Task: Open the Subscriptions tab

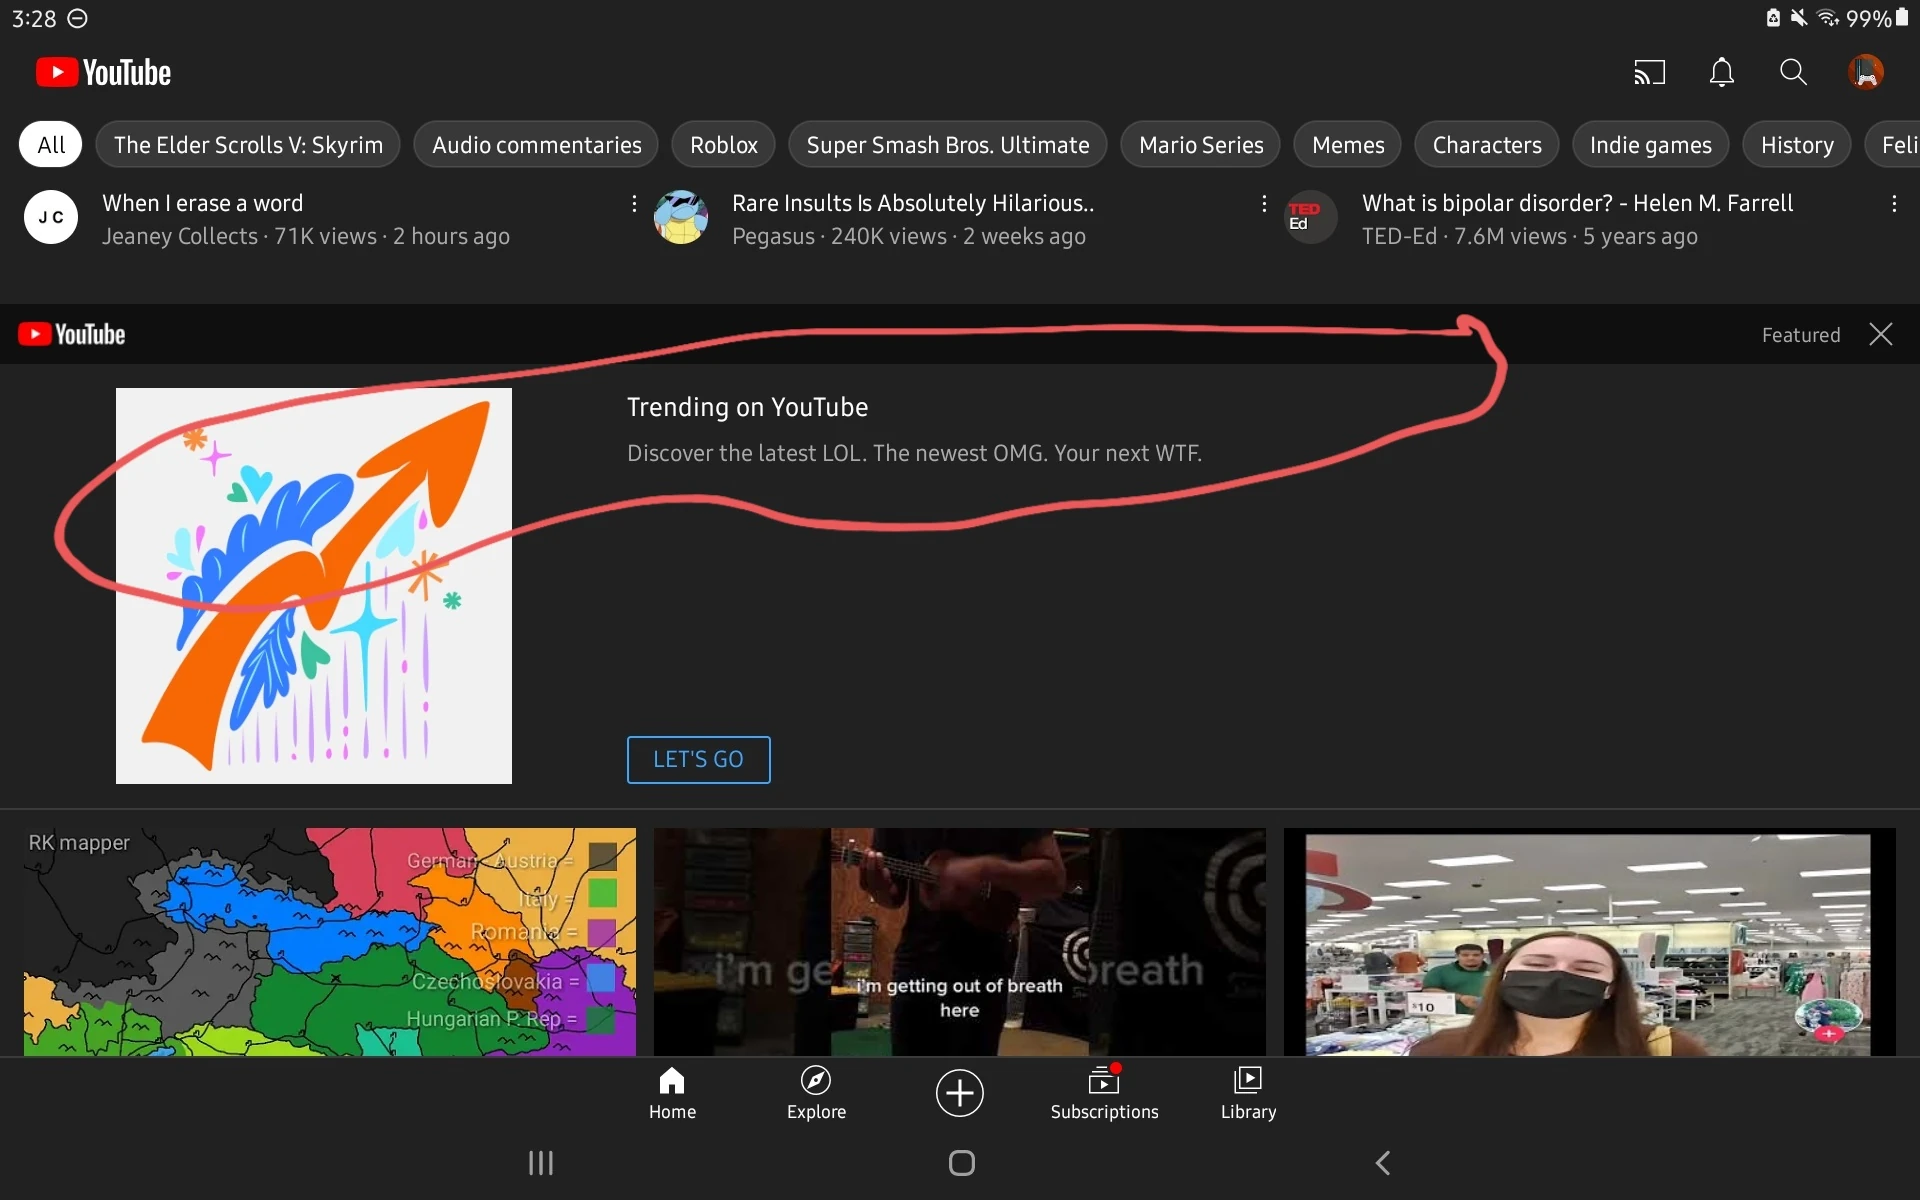Action: pos(1104,1092)
